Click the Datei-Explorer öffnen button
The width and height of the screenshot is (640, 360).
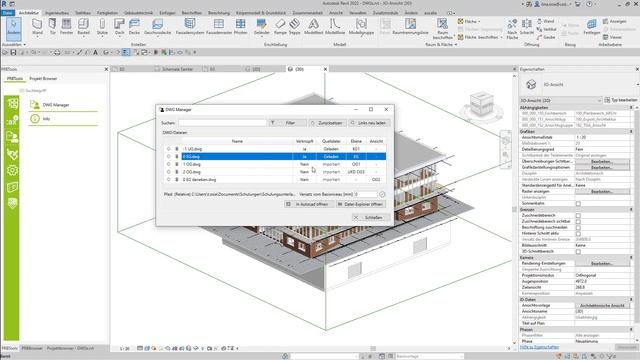pos(360,204)
